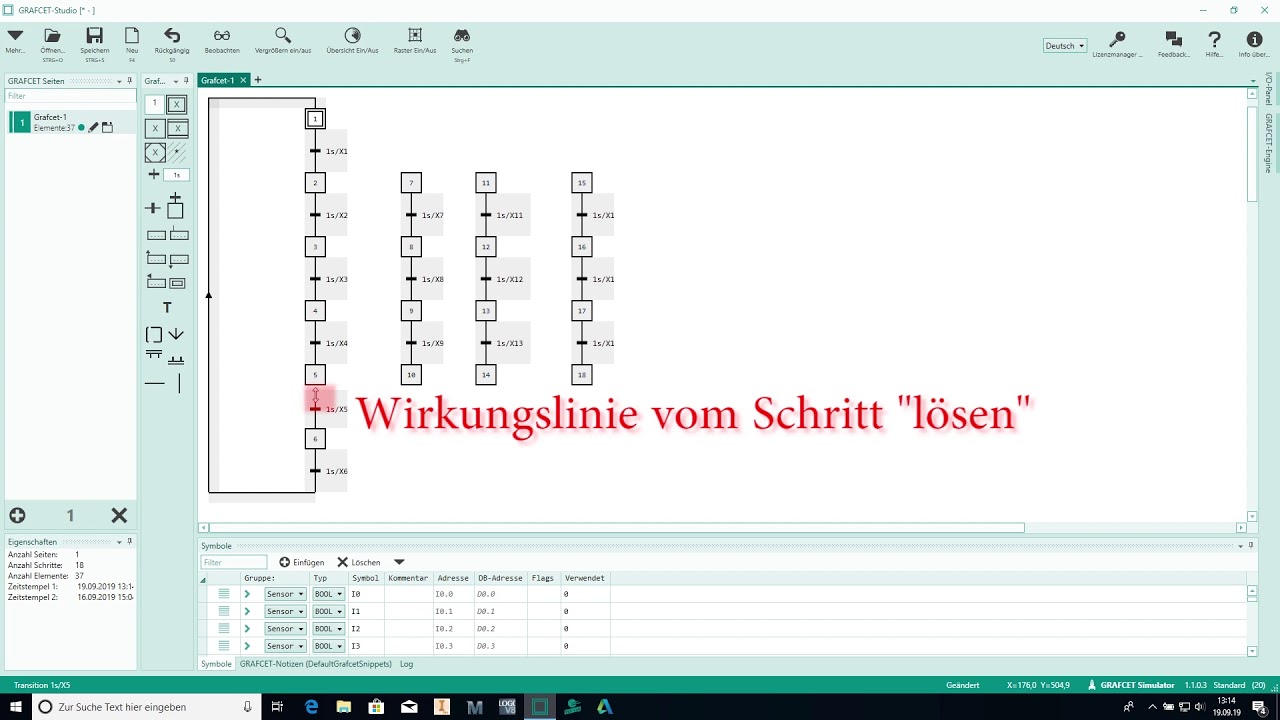Select initial step 1 on canvas
This screenshot has height=720, width=1280.
(x=315, y=119)
